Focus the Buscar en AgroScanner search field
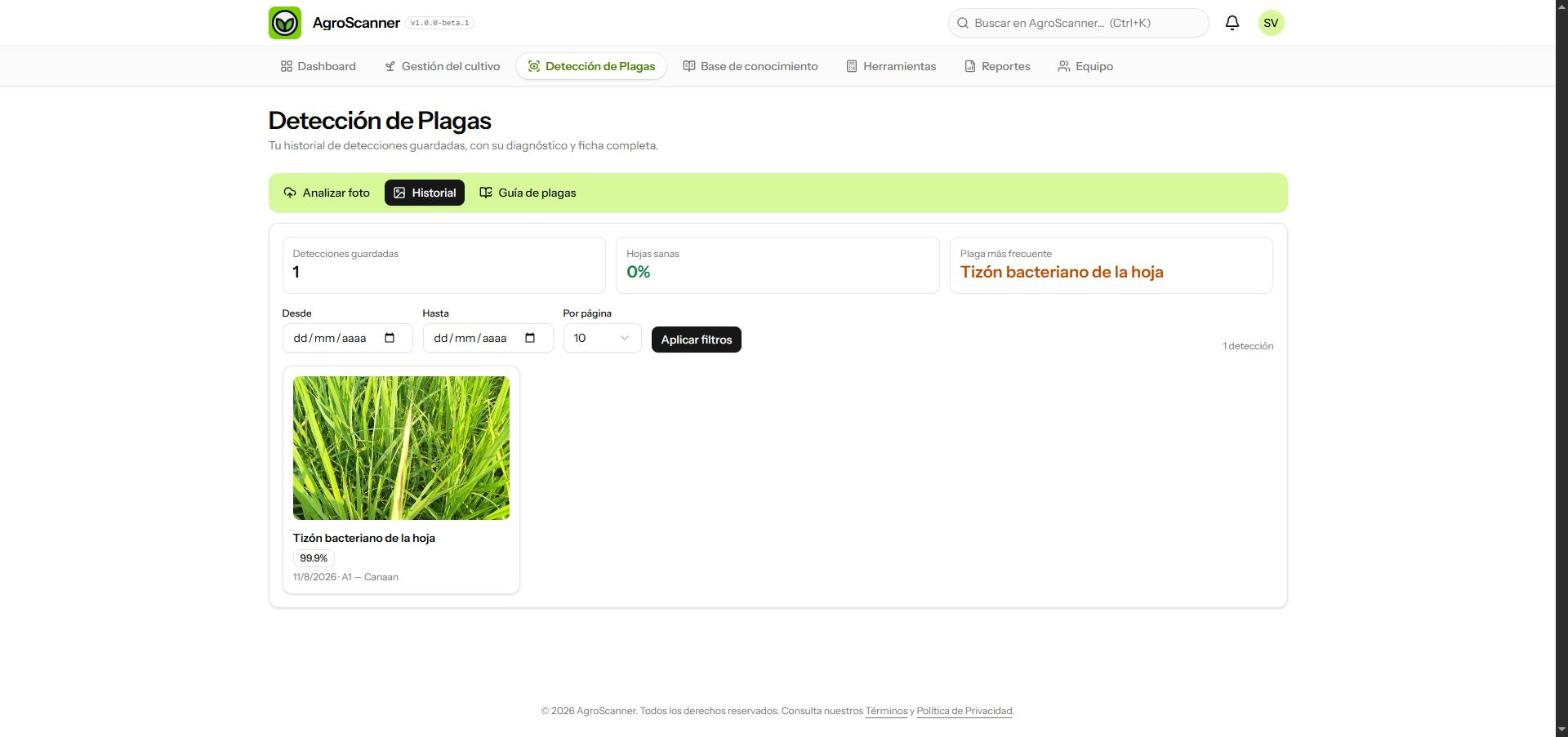 click(x=1079, y=23)
